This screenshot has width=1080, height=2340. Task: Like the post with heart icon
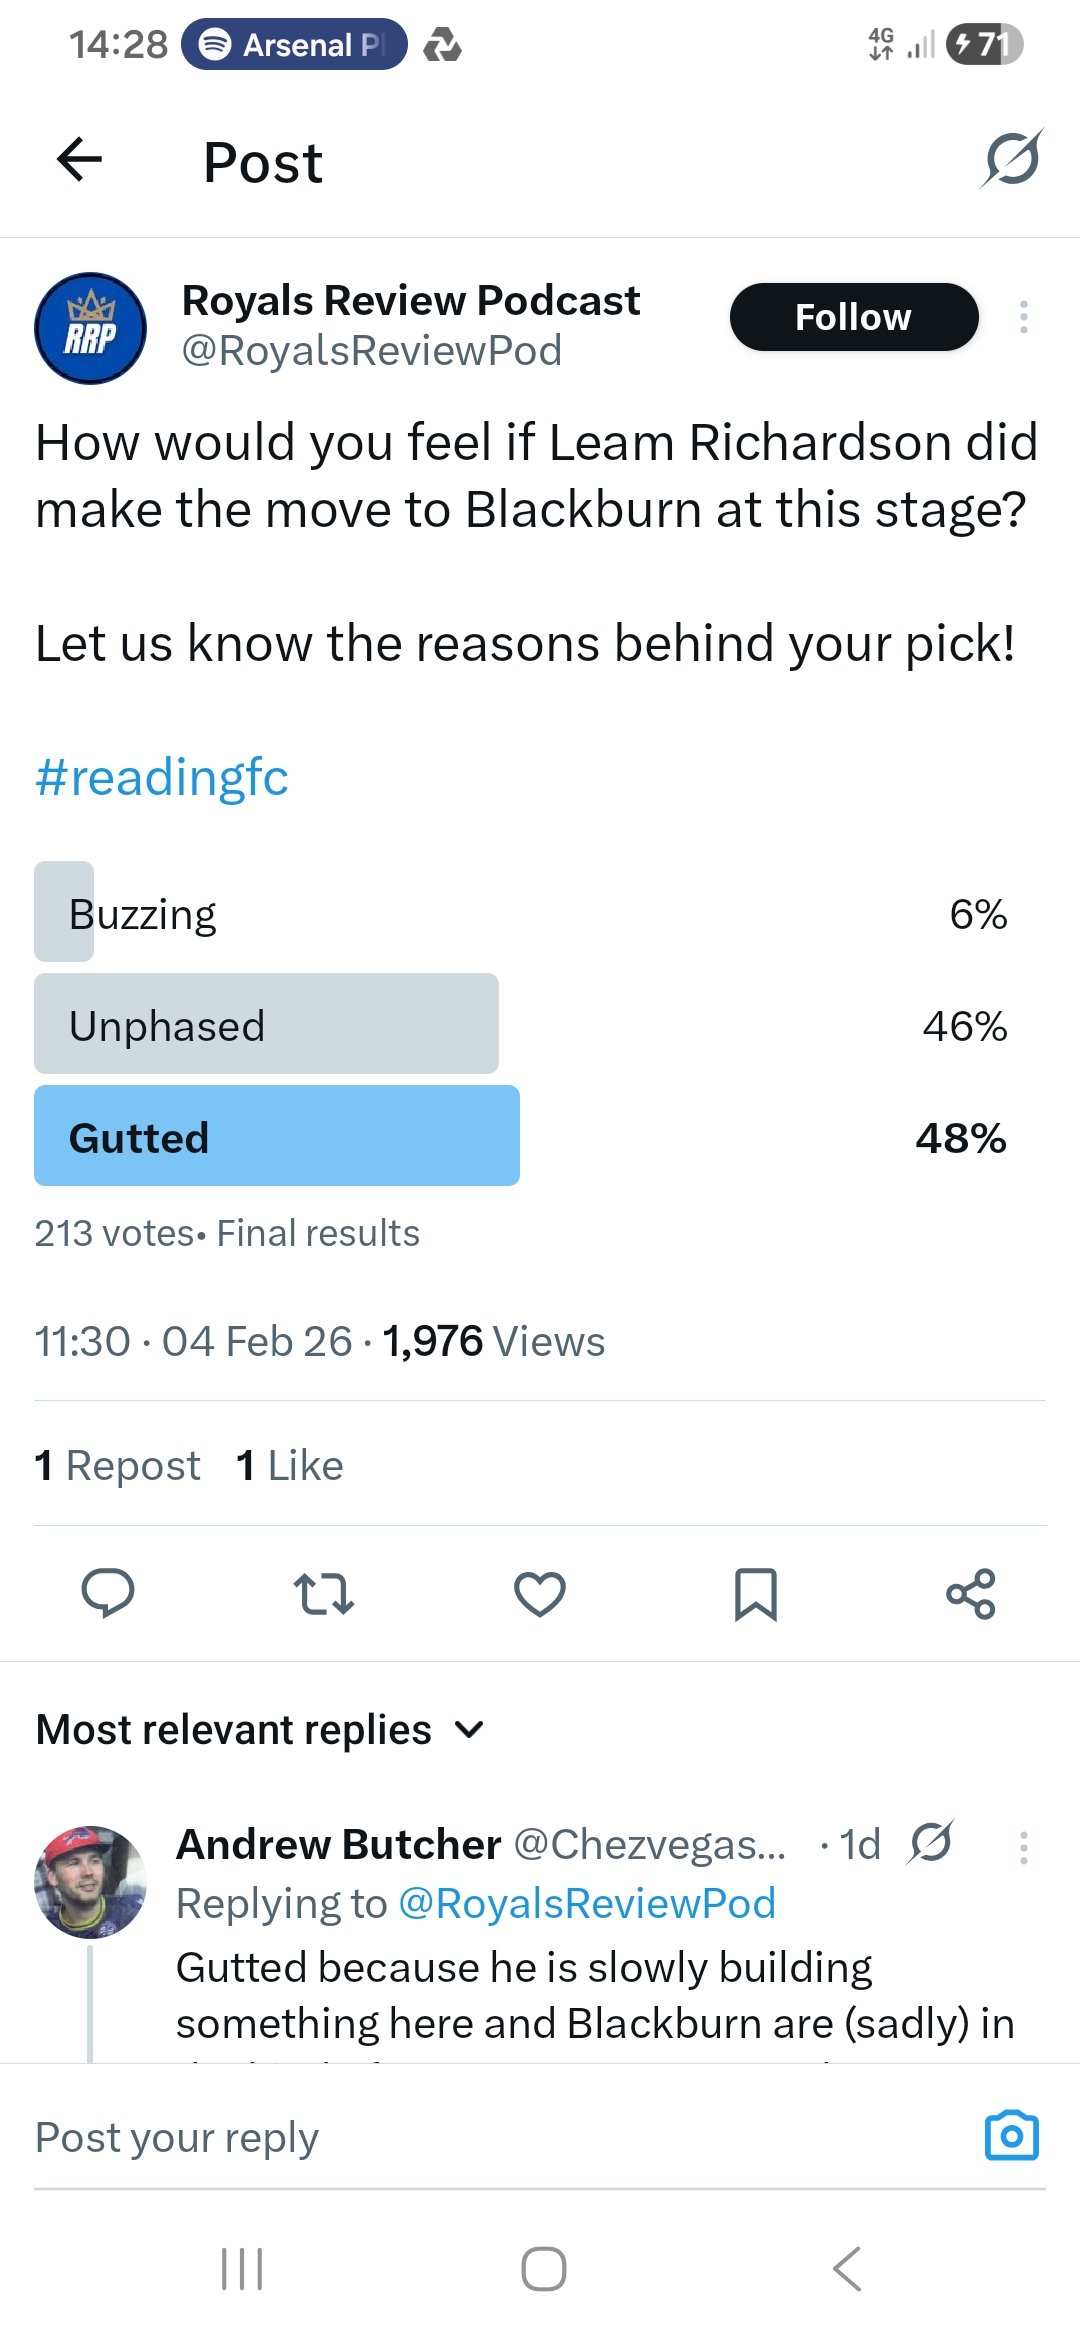click(x=540, y=1594)
